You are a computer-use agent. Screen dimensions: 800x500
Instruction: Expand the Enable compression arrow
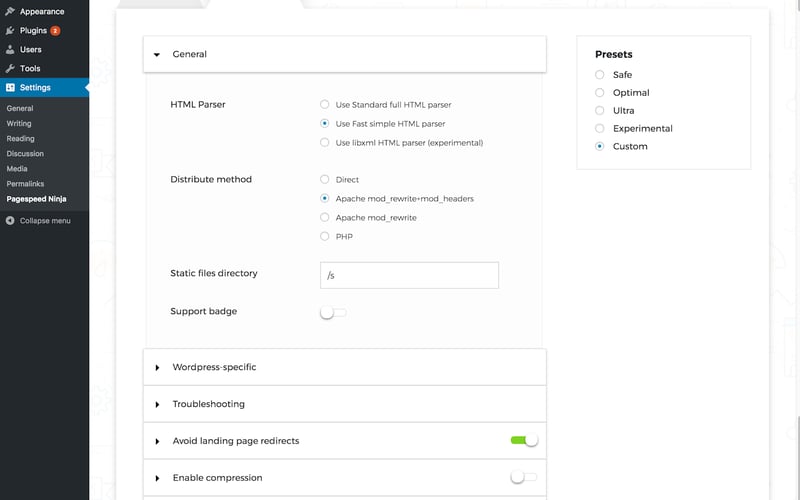(157, 478)
